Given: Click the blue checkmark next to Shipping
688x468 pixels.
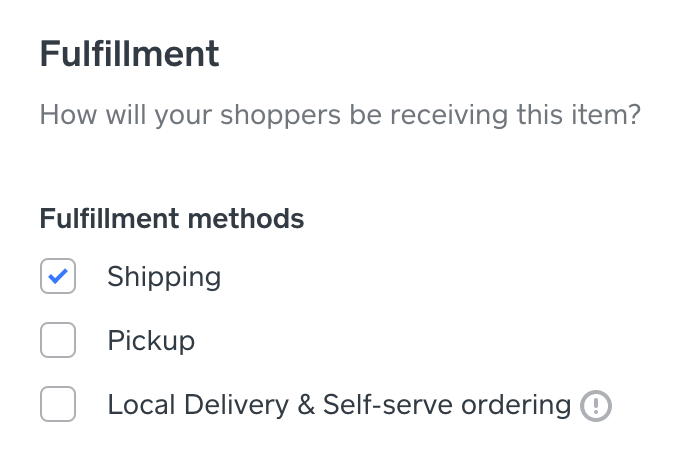Looking at the screenshot, I should (58, 277).
